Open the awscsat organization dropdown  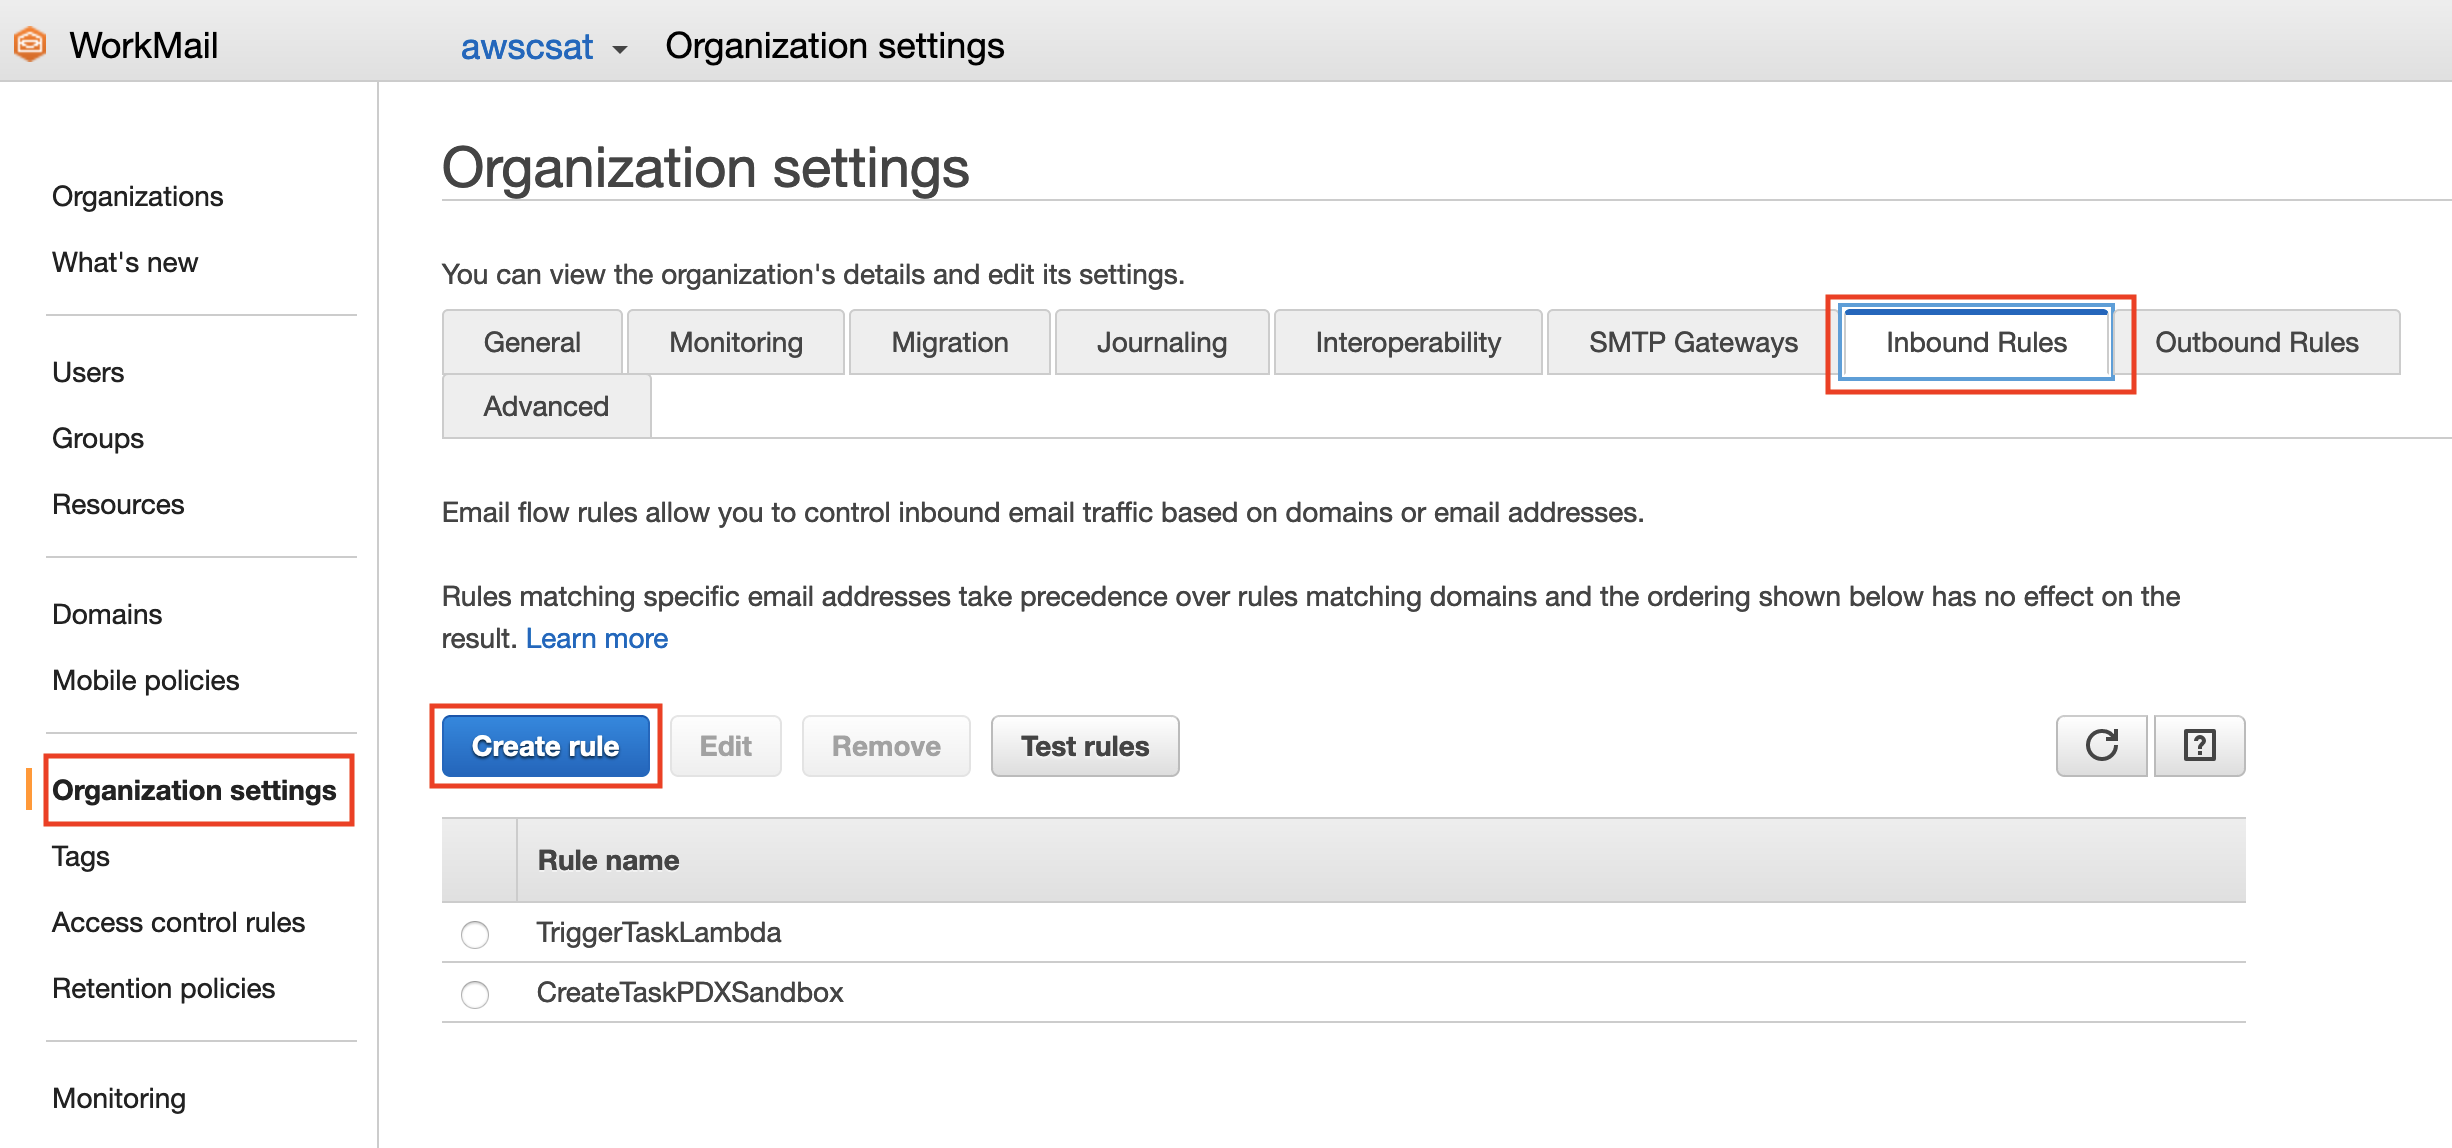pyautogui.click(x=544, y=47)
